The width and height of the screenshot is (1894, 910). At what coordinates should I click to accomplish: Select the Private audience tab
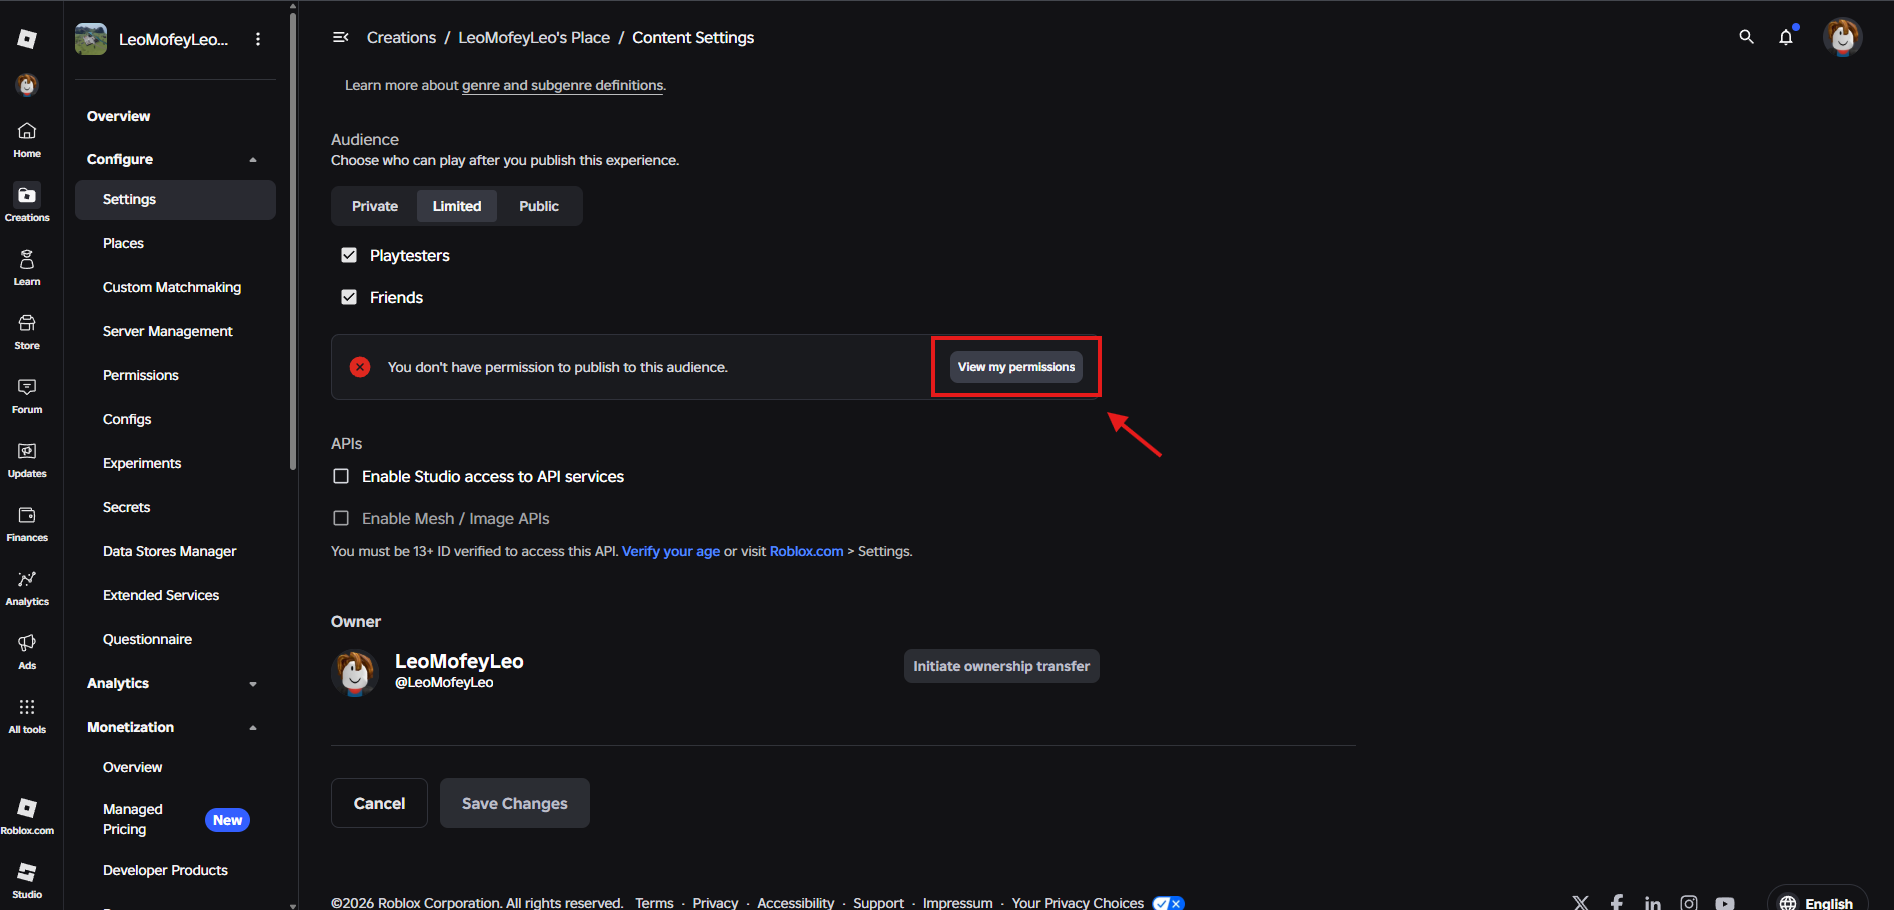point(375,206)
